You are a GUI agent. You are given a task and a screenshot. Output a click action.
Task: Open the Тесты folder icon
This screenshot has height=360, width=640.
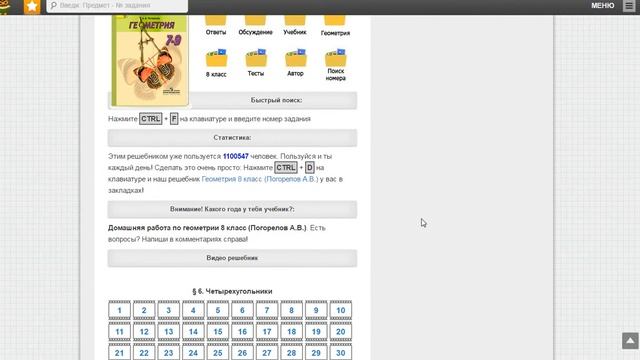[256, 58]
